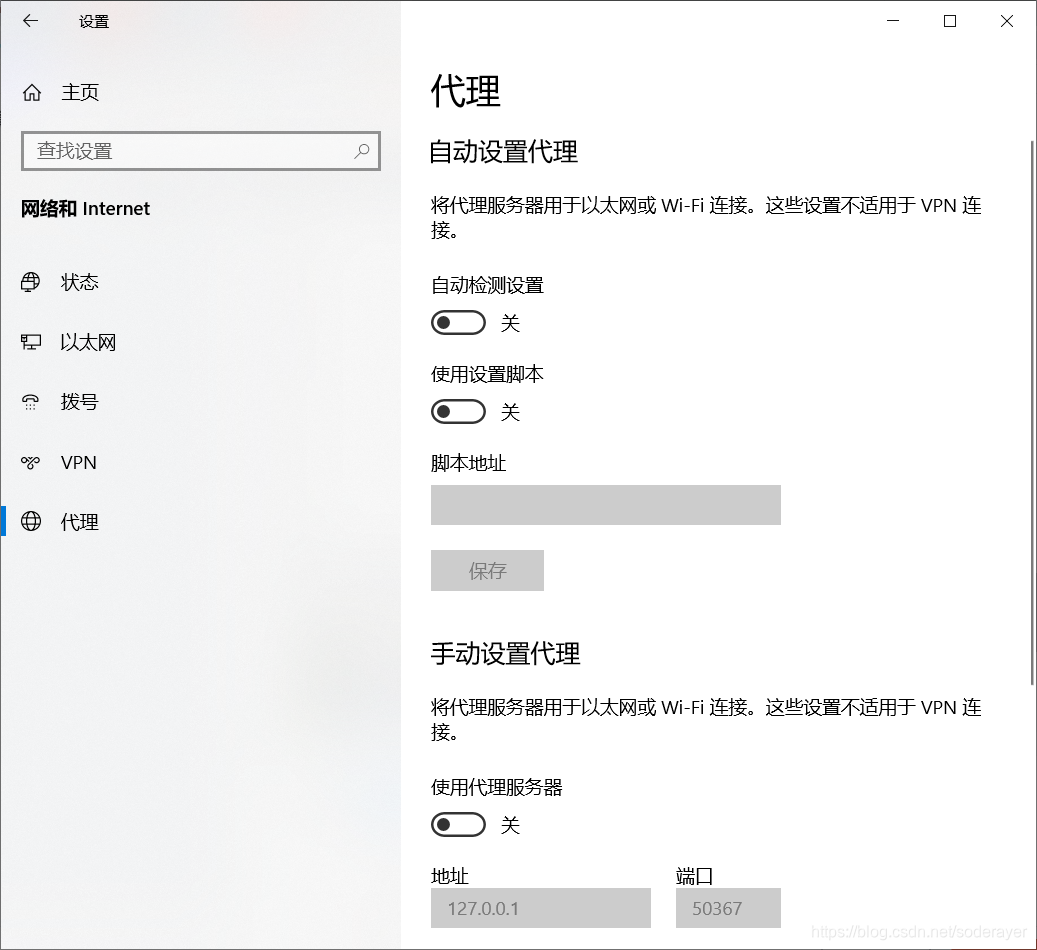Click the back arrow at top left
The width and height of the screenshot is (1037, 950).
(29, 21)
